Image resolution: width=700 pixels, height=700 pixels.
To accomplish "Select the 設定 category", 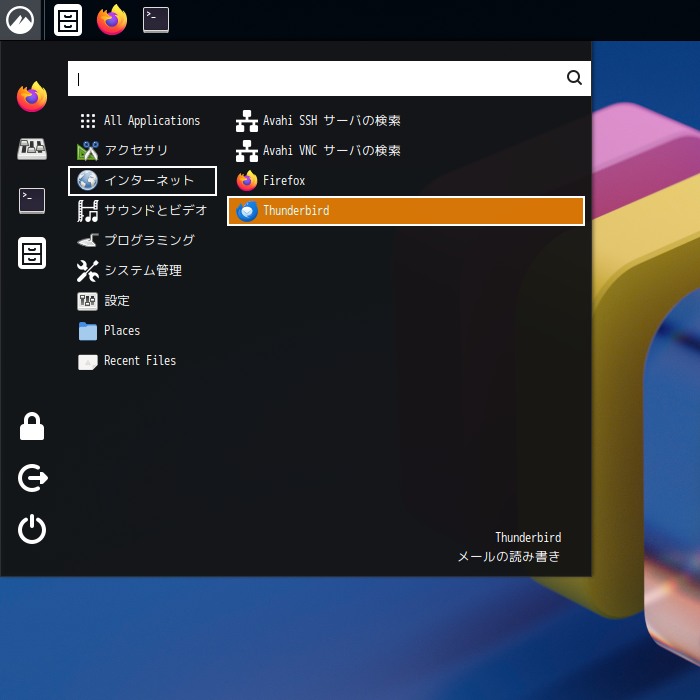I will point(142,301).
